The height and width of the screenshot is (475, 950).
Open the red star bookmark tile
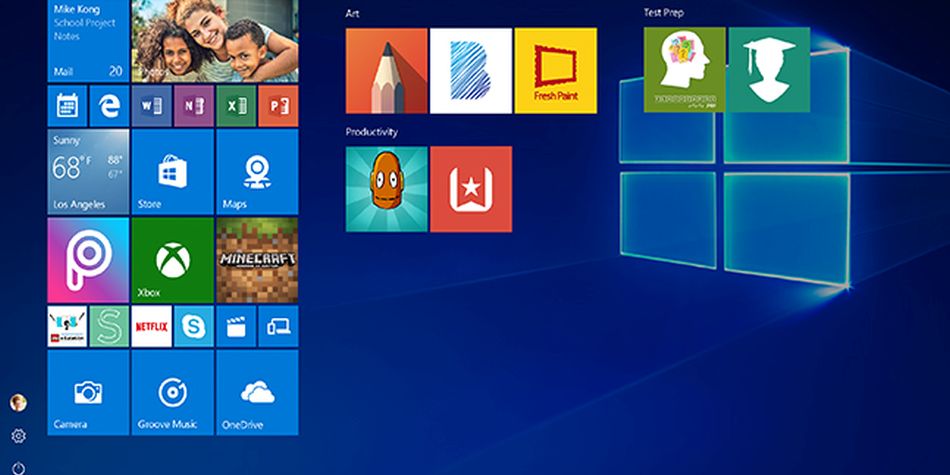471,189
